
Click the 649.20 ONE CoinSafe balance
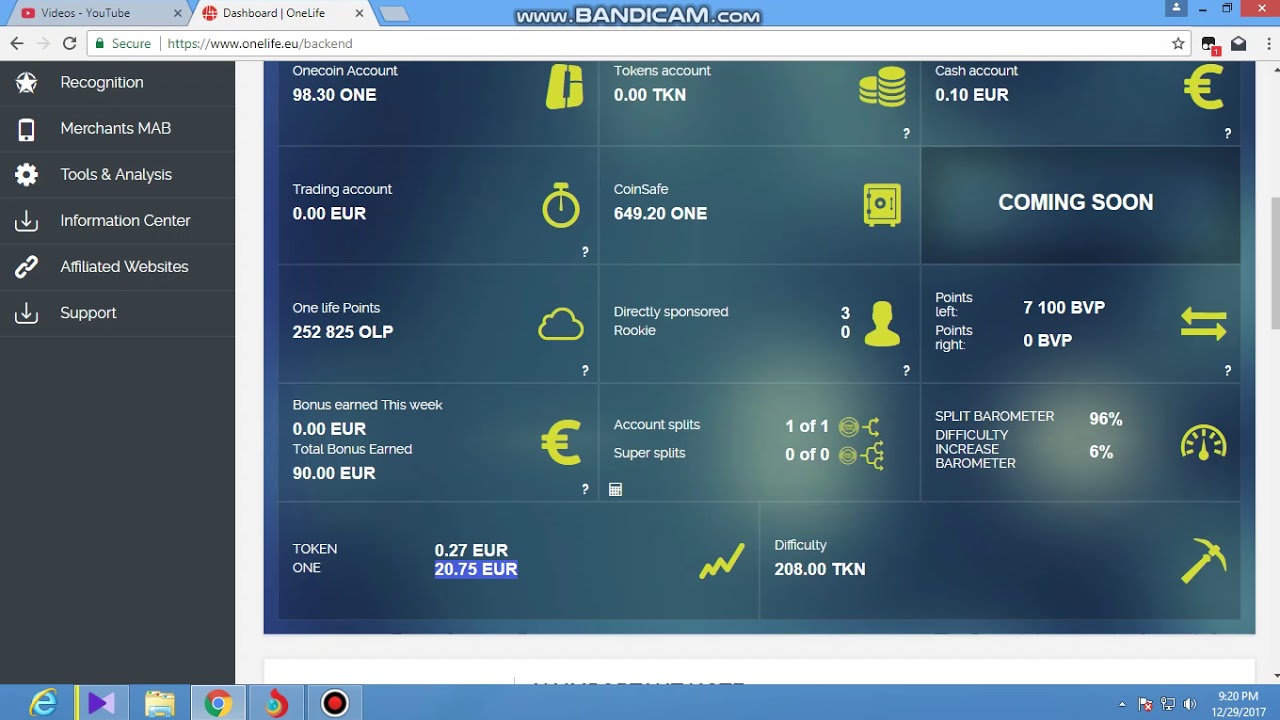click(660, 213)
